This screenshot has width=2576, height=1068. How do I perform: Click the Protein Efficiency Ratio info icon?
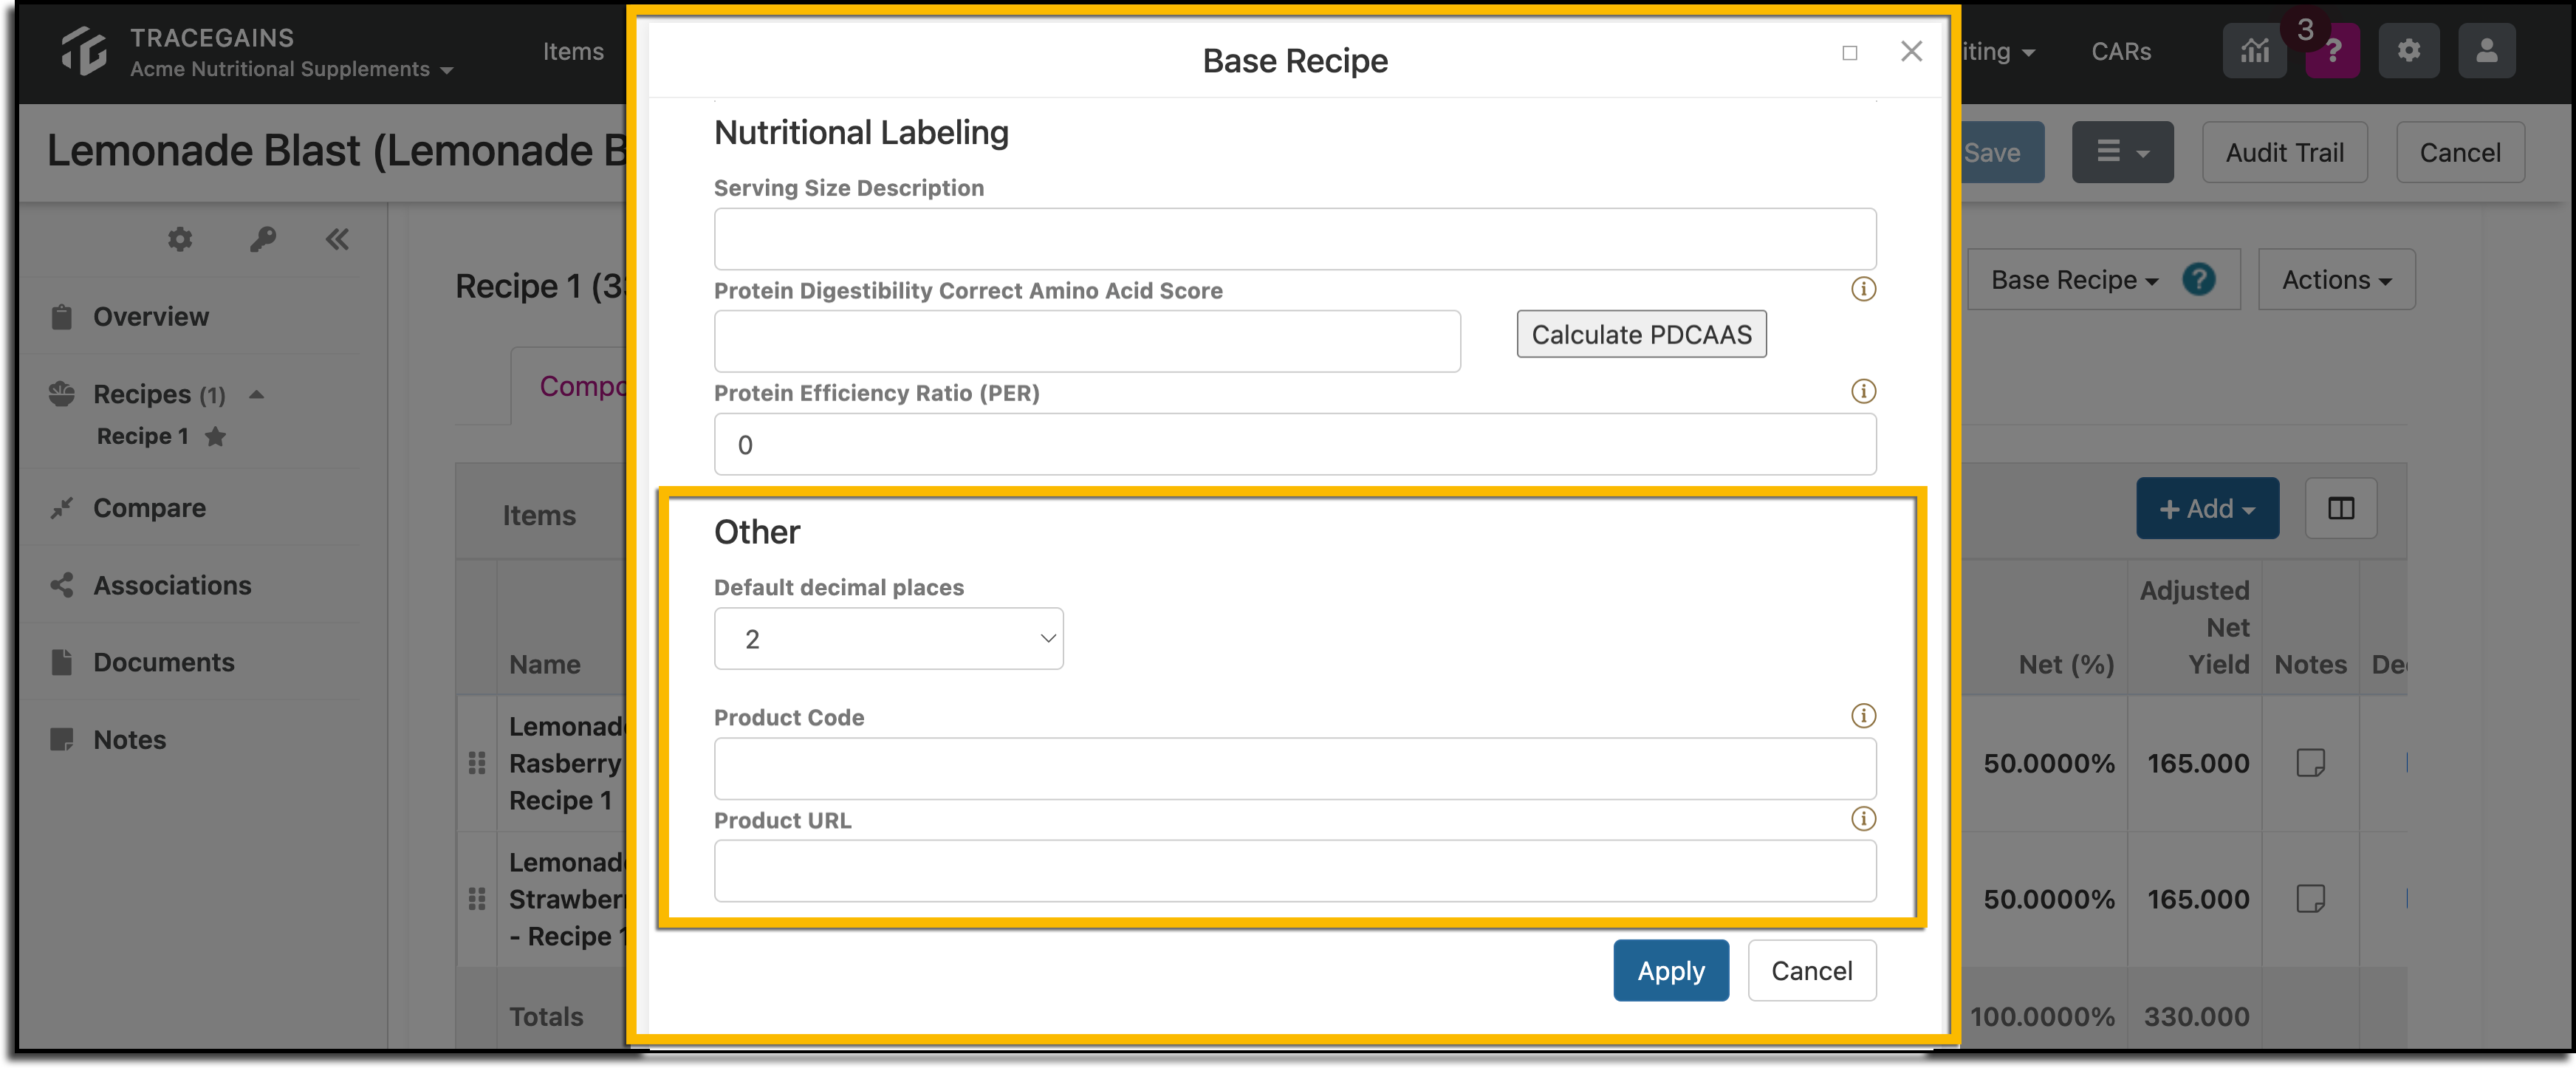click(x=1863, y=391)
